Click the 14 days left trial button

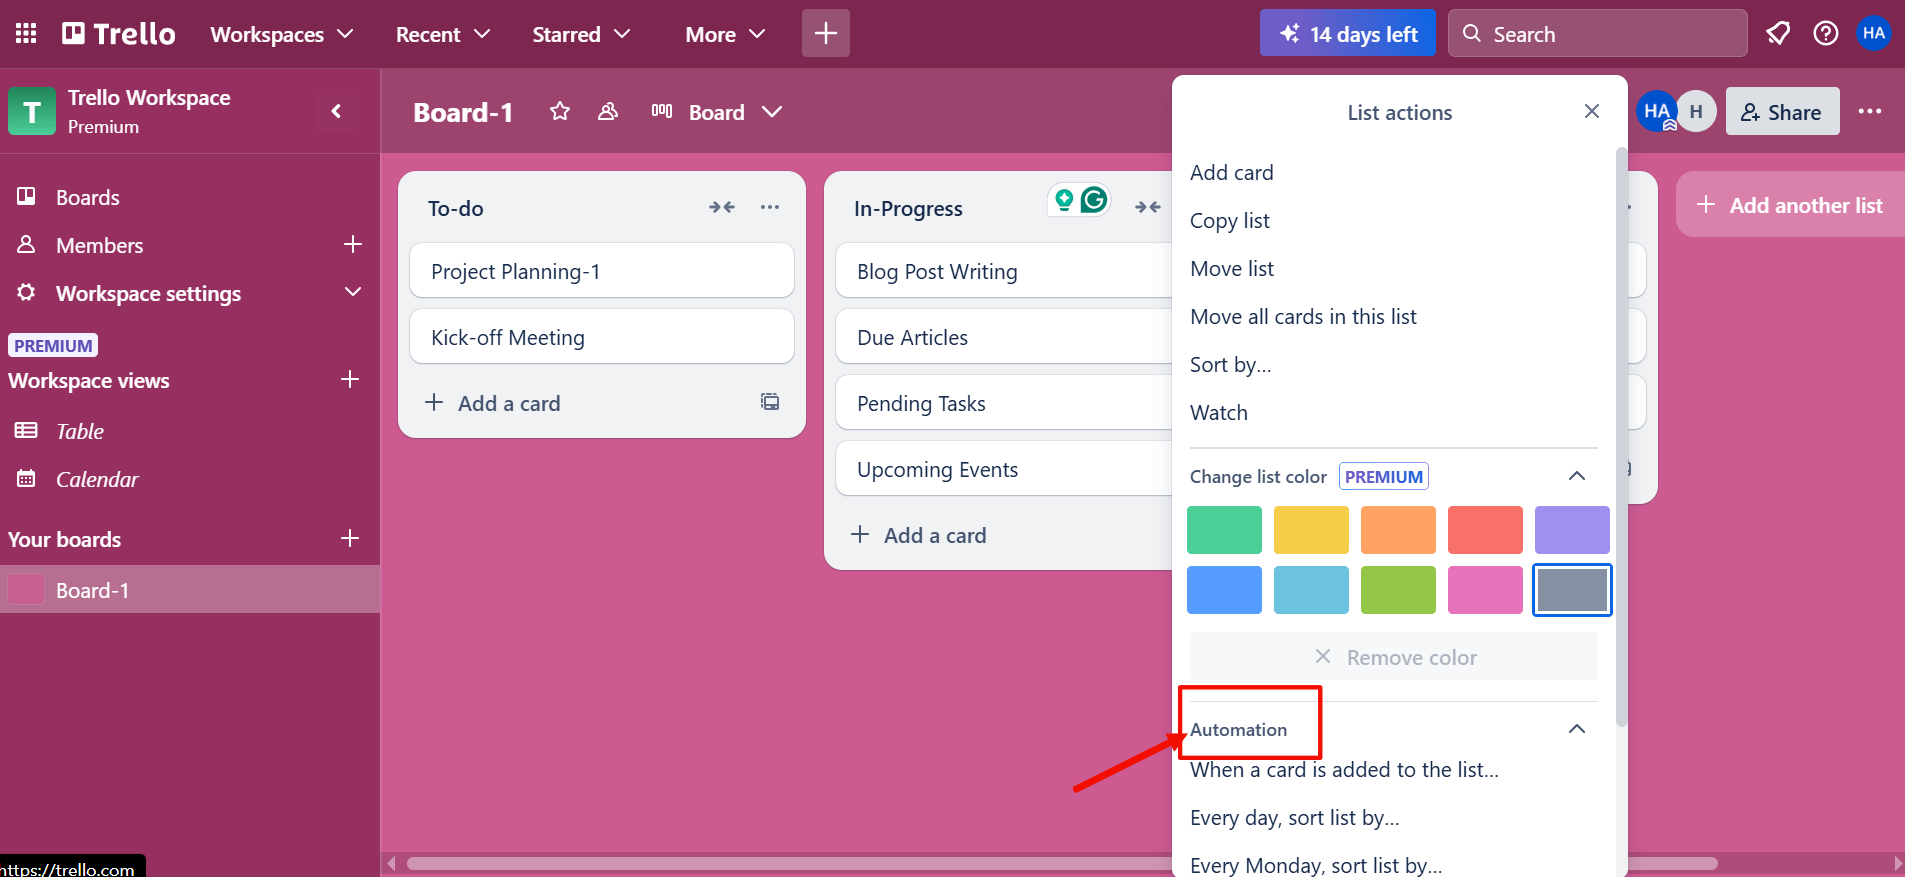pos(1347,33)
